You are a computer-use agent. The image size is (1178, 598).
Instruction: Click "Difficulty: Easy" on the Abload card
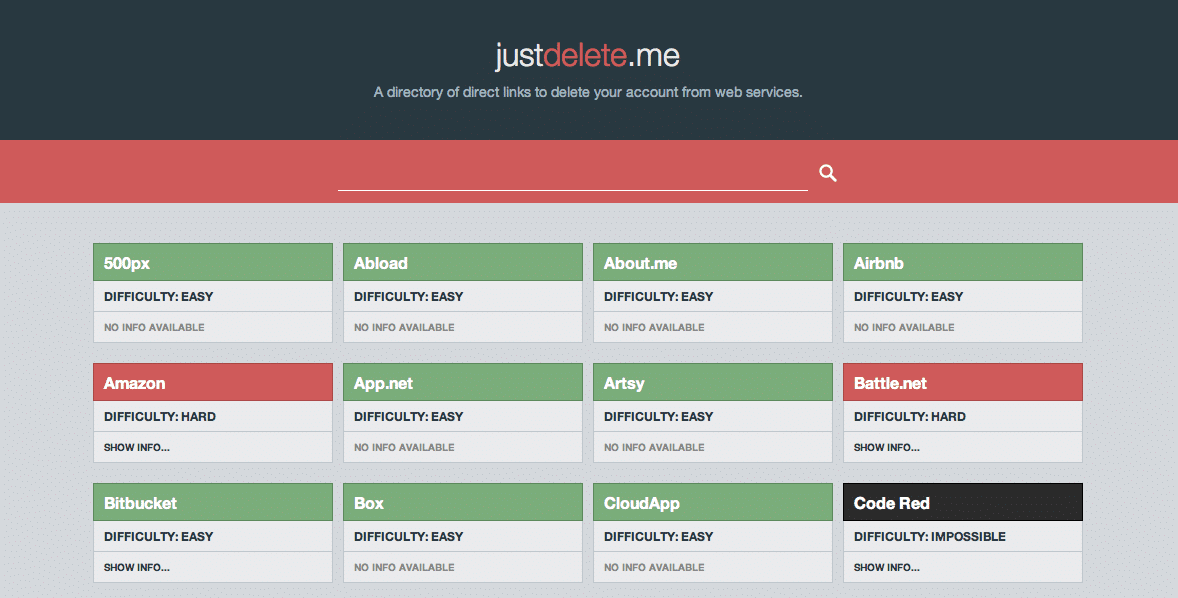pyautogui.click(x=409, y=297)
